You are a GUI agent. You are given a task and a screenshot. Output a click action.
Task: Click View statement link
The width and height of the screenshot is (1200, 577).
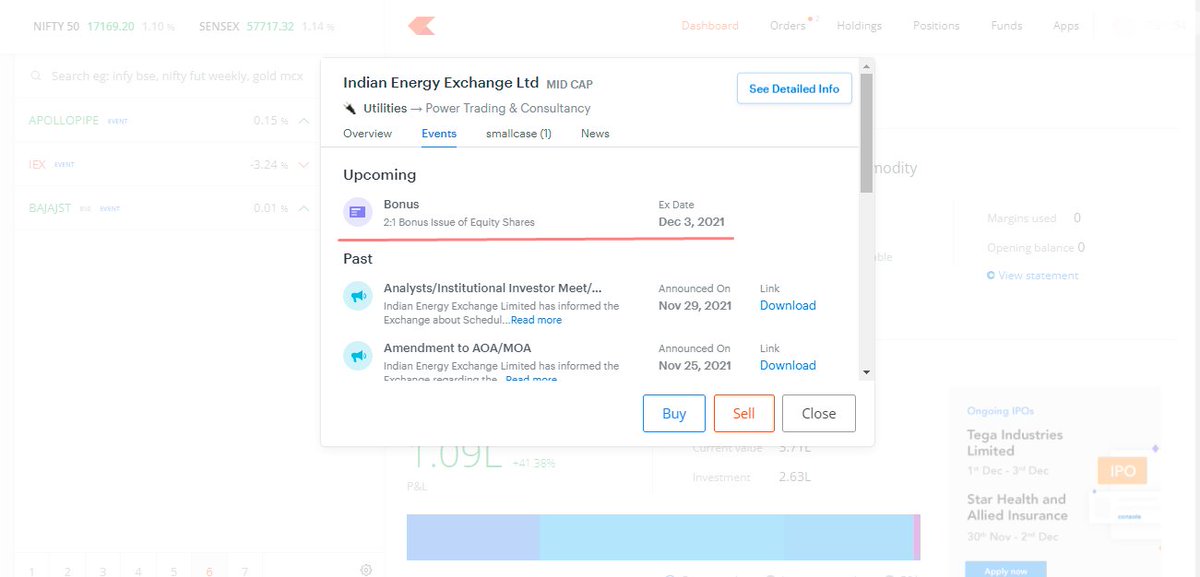tap(1038, 275)
